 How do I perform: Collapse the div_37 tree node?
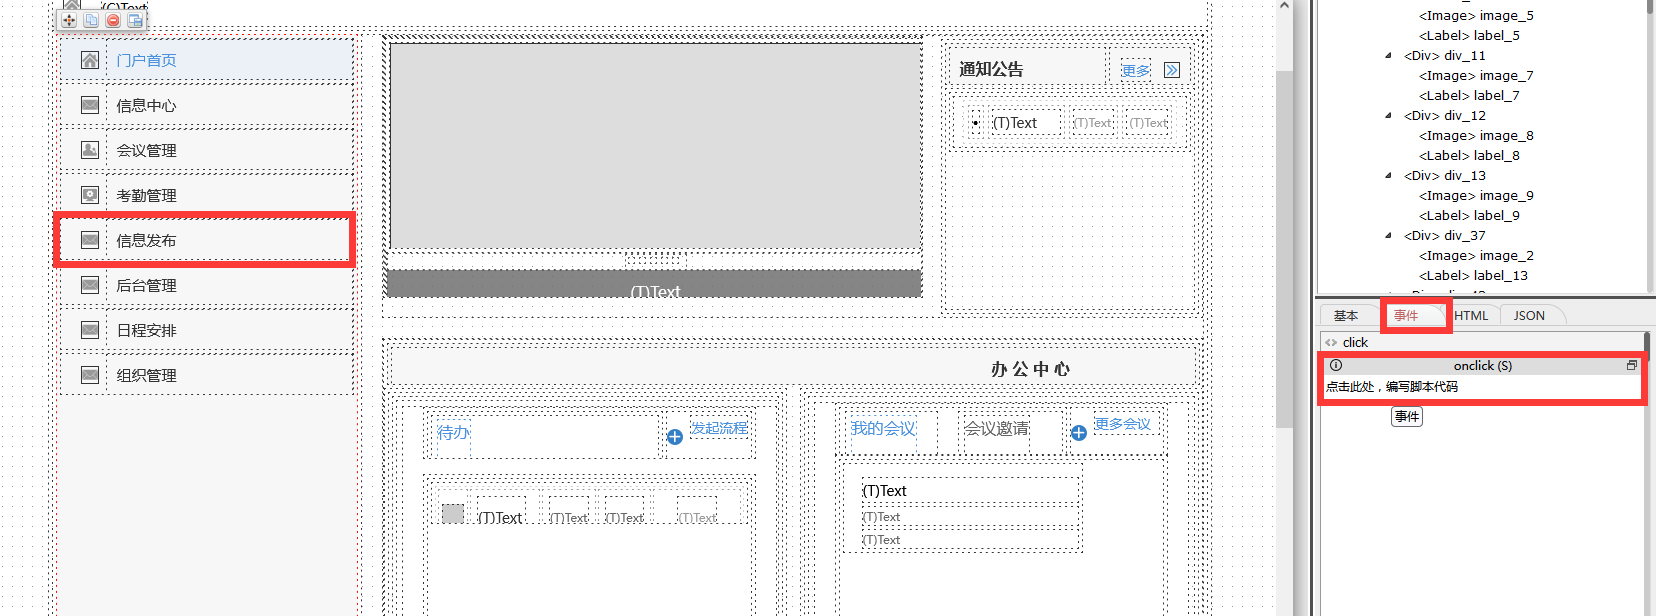(1388, 236)
